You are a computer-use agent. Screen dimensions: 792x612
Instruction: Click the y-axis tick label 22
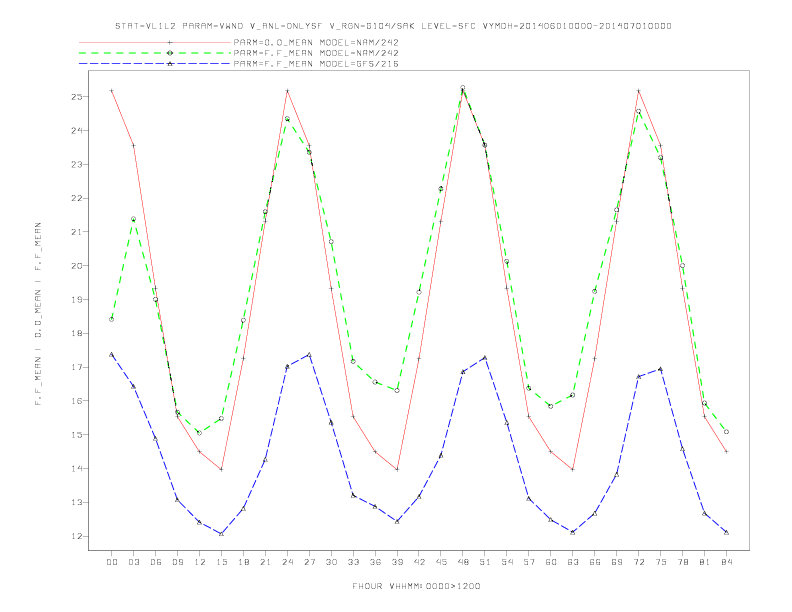pos(77,198)
